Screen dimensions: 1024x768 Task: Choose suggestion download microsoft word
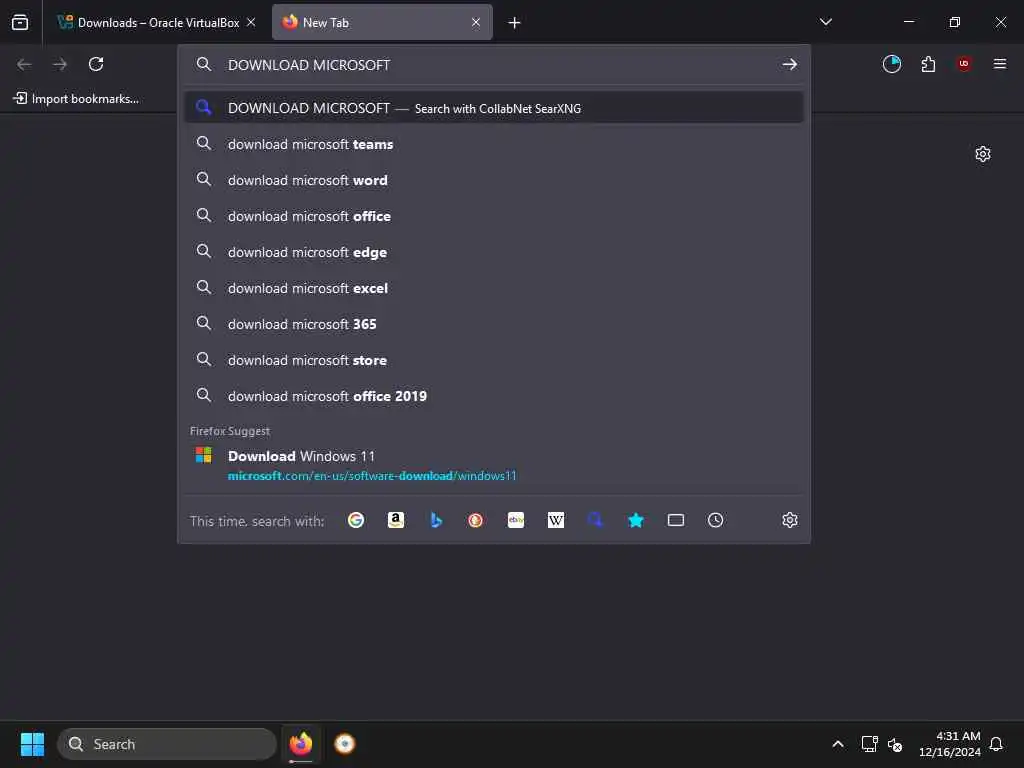494,180
